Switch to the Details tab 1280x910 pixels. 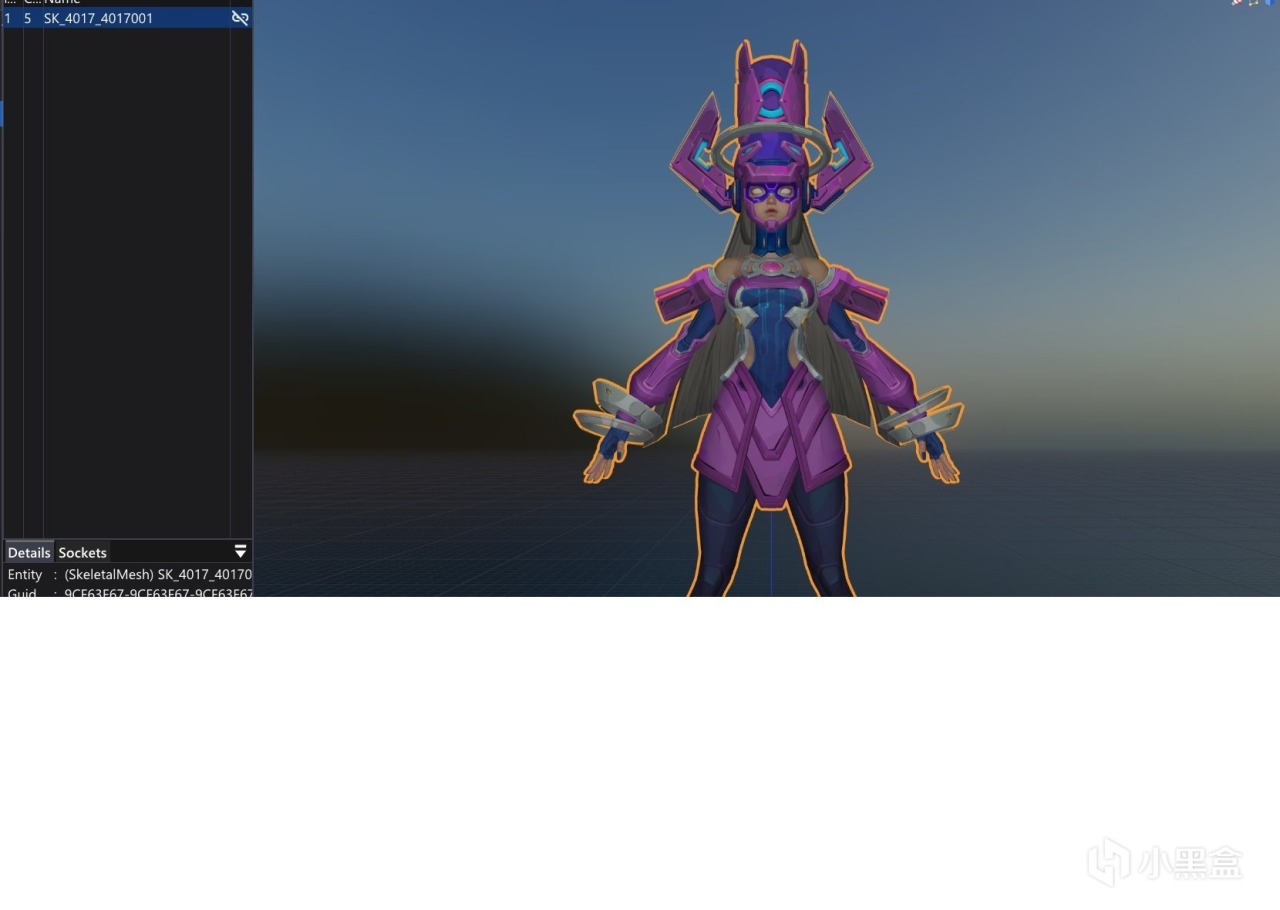(29, 552)
